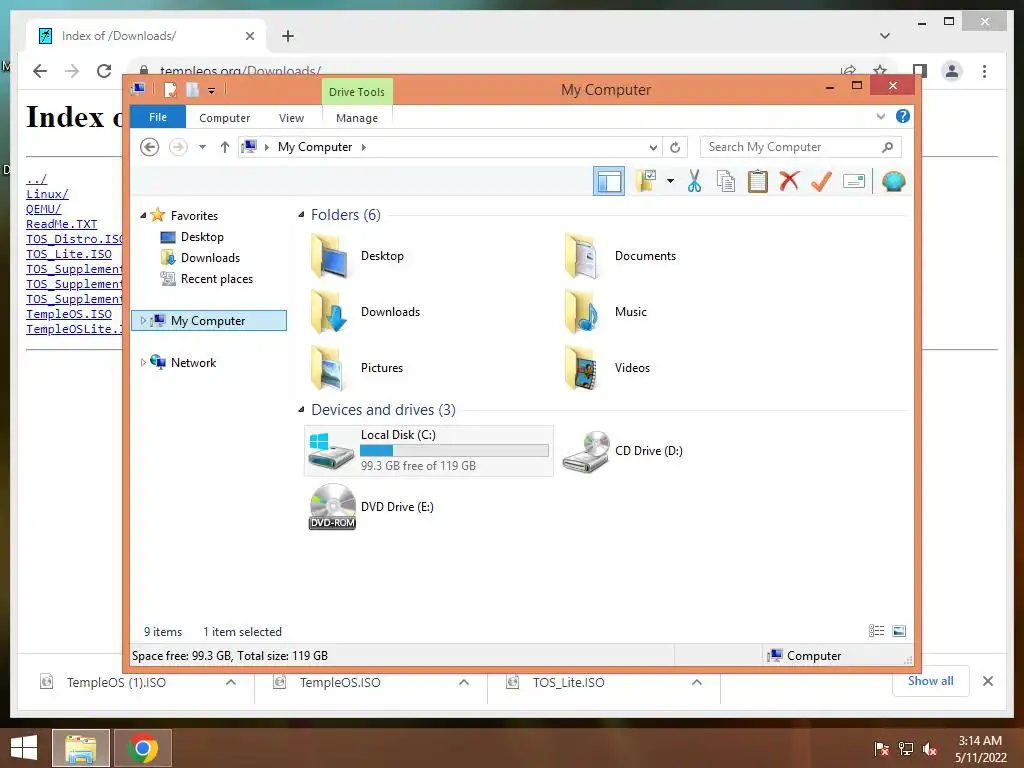Click the Paste clipboard toolbar icon
The image size is (1024, 768).
coord(758,182)
